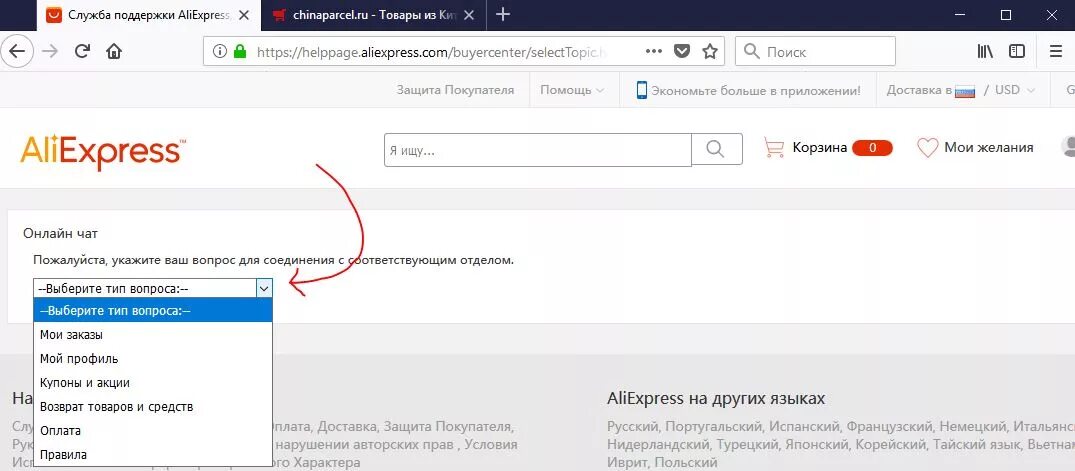Click the wishlist heart icon
Viewport: 1075px width, 471px height.
[x=928, y=147]
